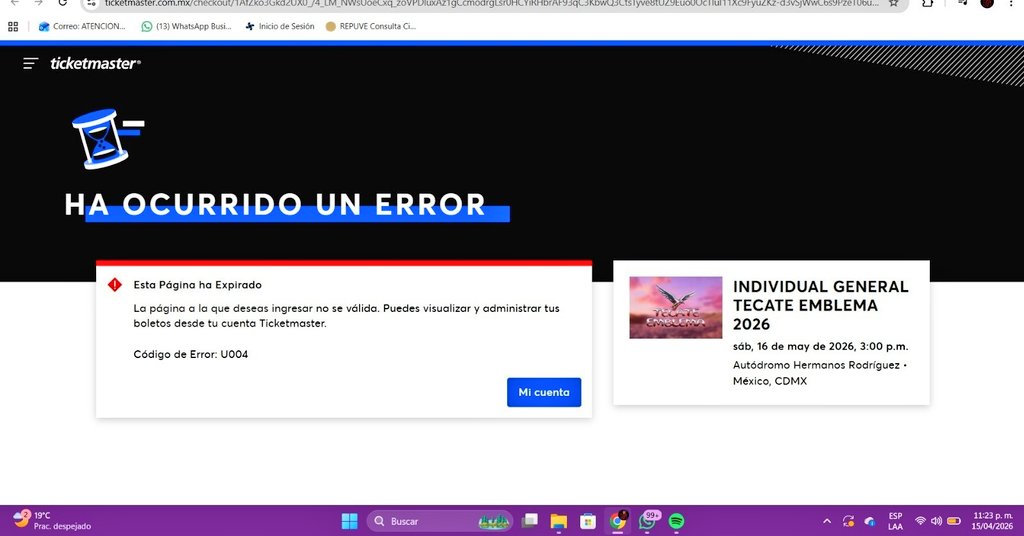1024x536 pixels.
Task: Show hidden system tray icons
Action: pyautogui.click(x=827, y=521)
